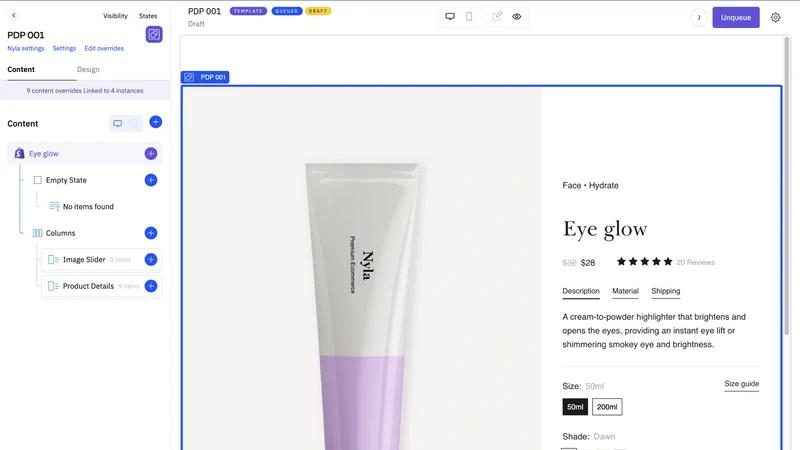Click the Shopify icon on Eye glow row

click(19, 153)
